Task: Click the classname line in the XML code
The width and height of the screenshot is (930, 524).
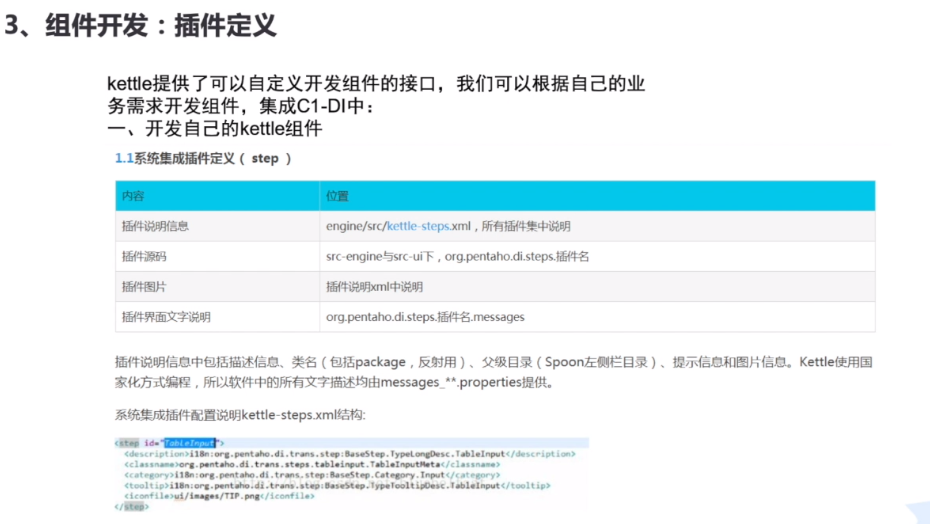Action: pyautogui.click(x=312, y=464)
